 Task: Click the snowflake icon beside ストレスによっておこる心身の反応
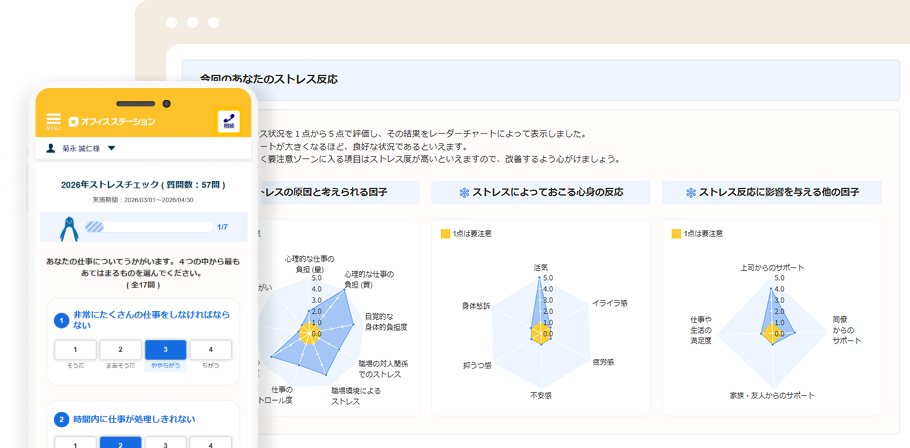(464, 193)
